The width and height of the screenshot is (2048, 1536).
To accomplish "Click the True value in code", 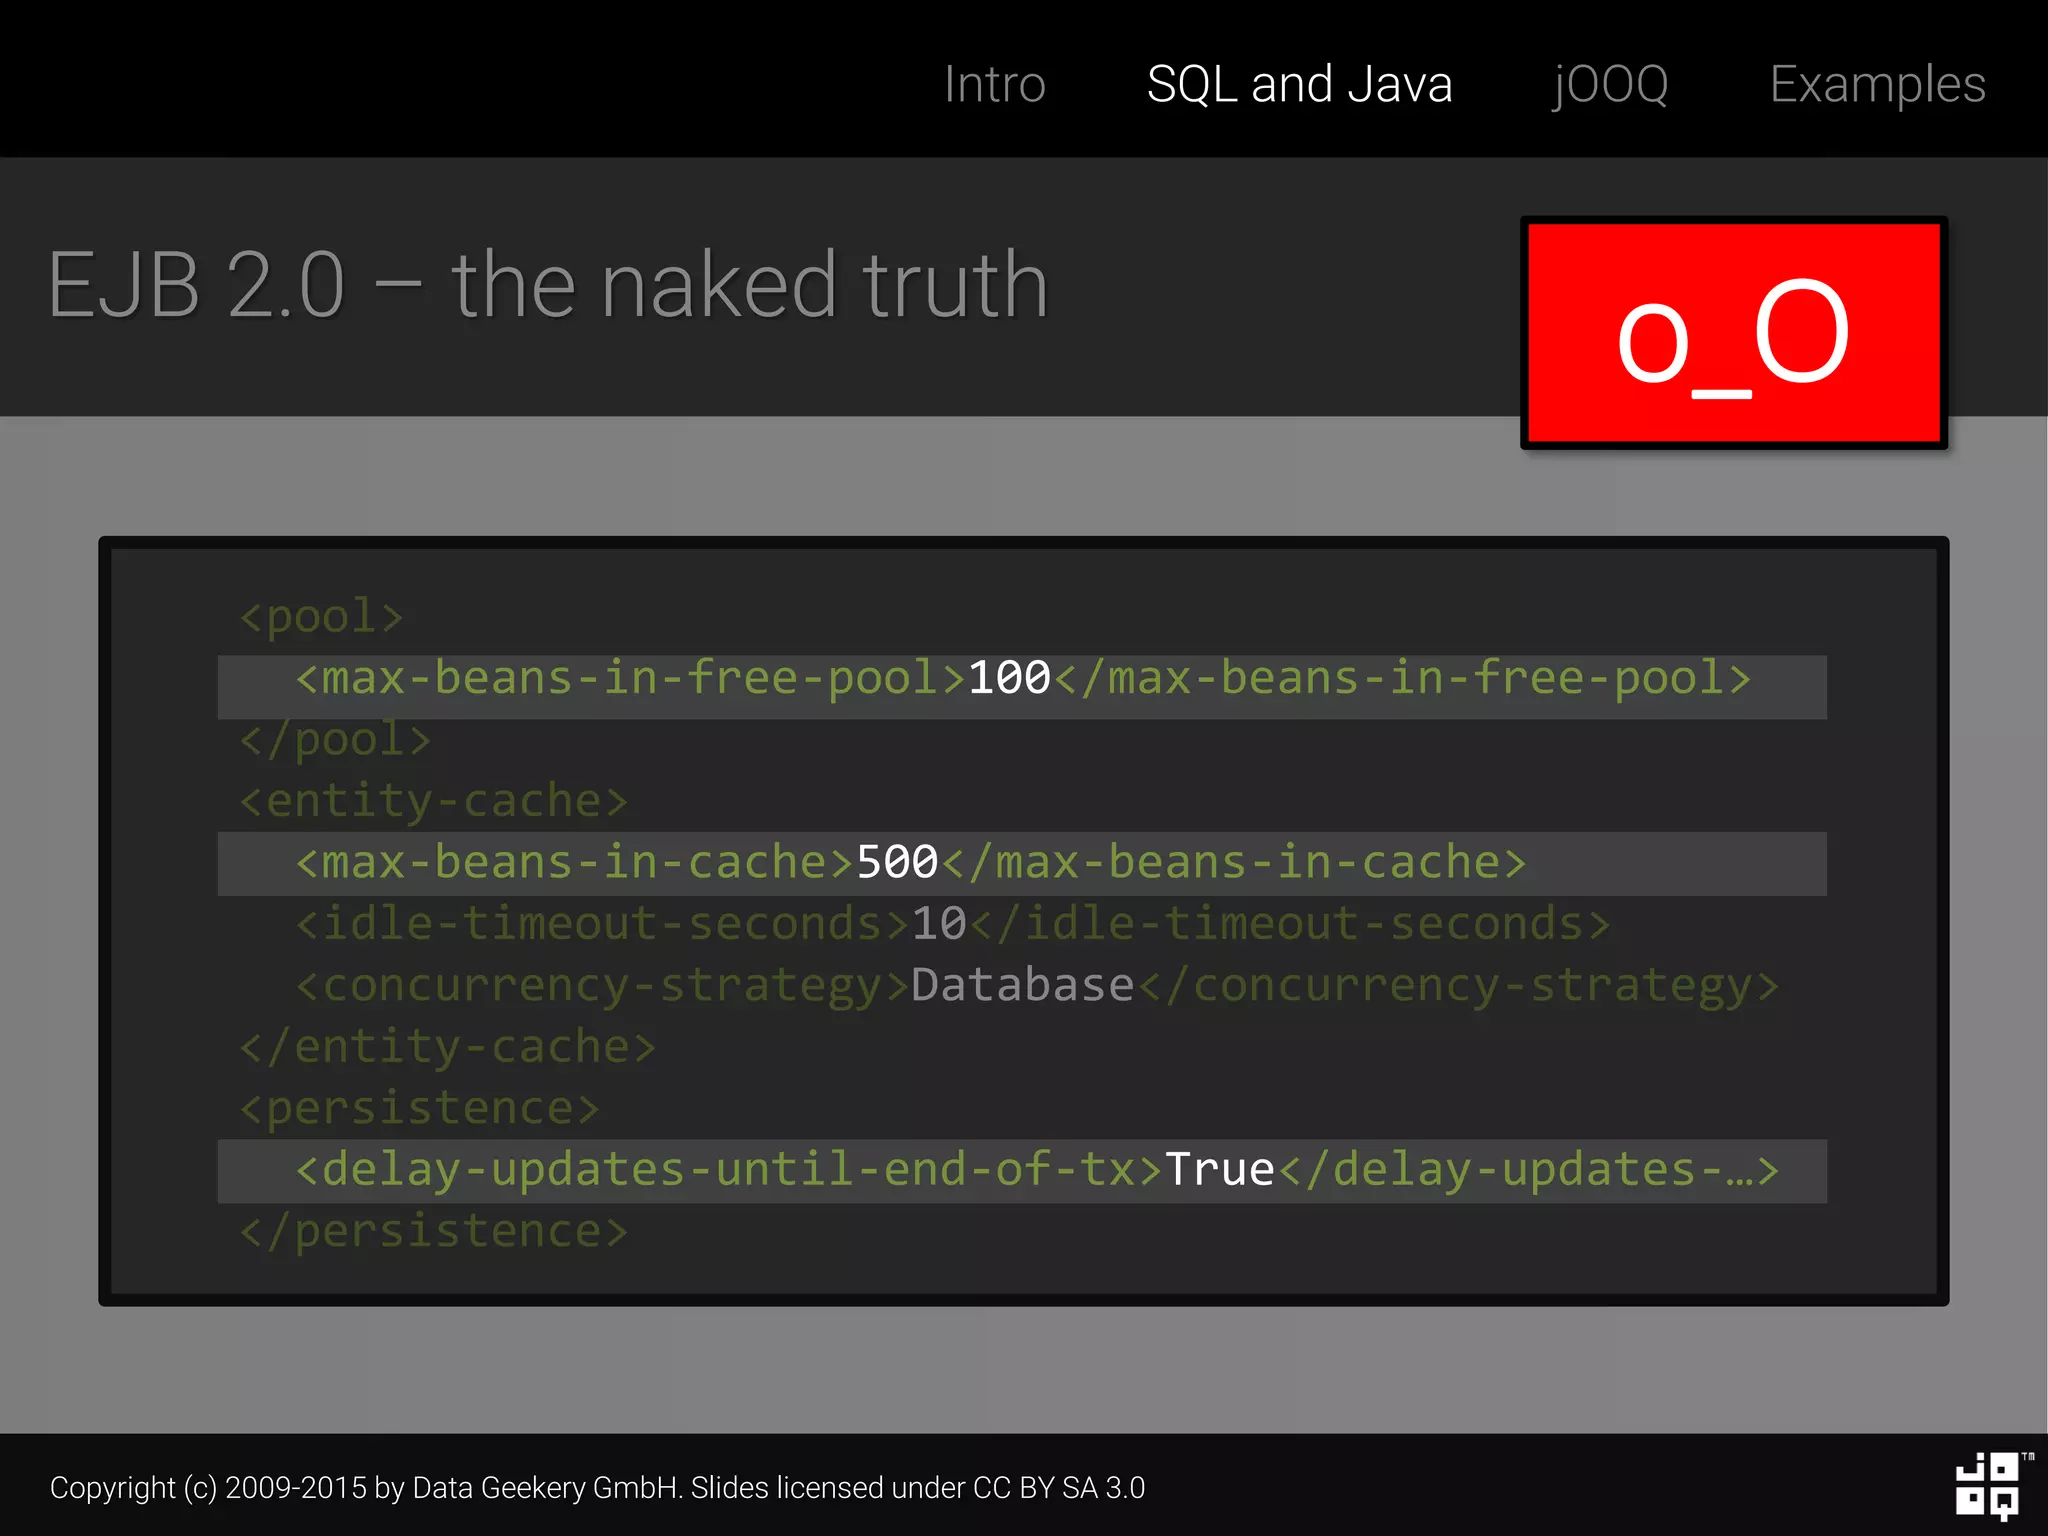I will 1219,1170.
